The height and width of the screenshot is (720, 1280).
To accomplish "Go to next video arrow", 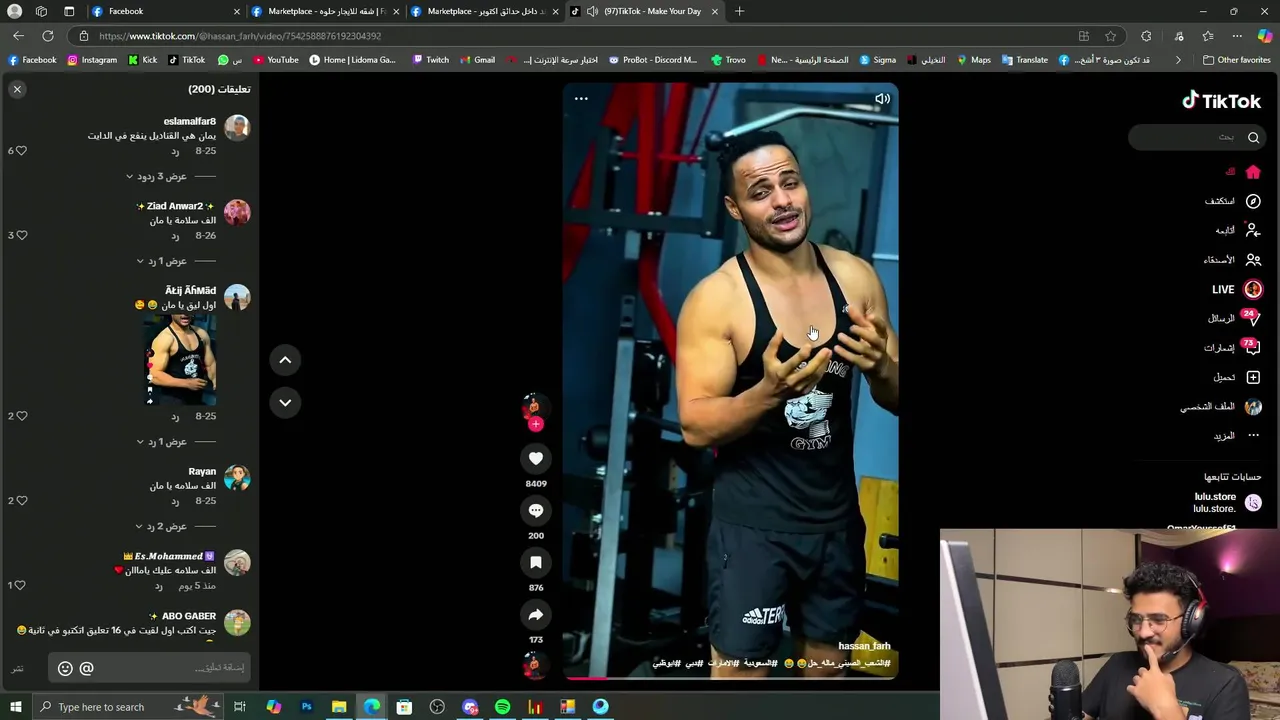I will 285,402.
